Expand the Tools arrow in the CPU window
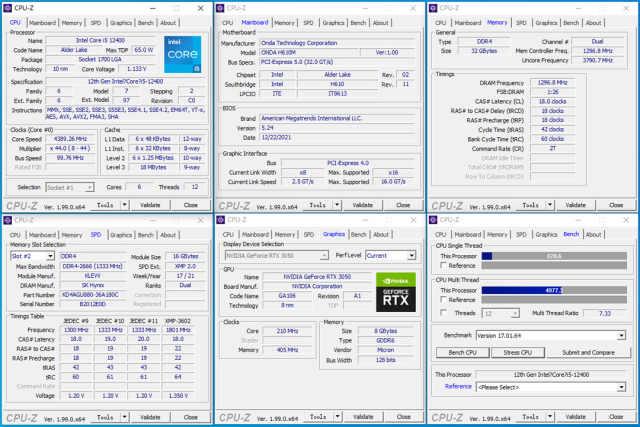Screen dimensions: 640x427 tap(125, 205)
